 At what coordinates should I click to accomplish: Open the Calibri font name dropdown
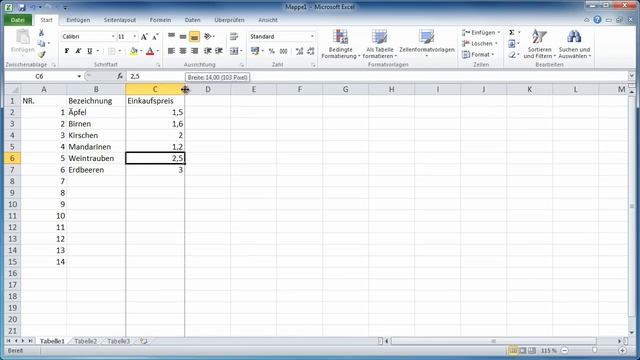pos(113,37)
